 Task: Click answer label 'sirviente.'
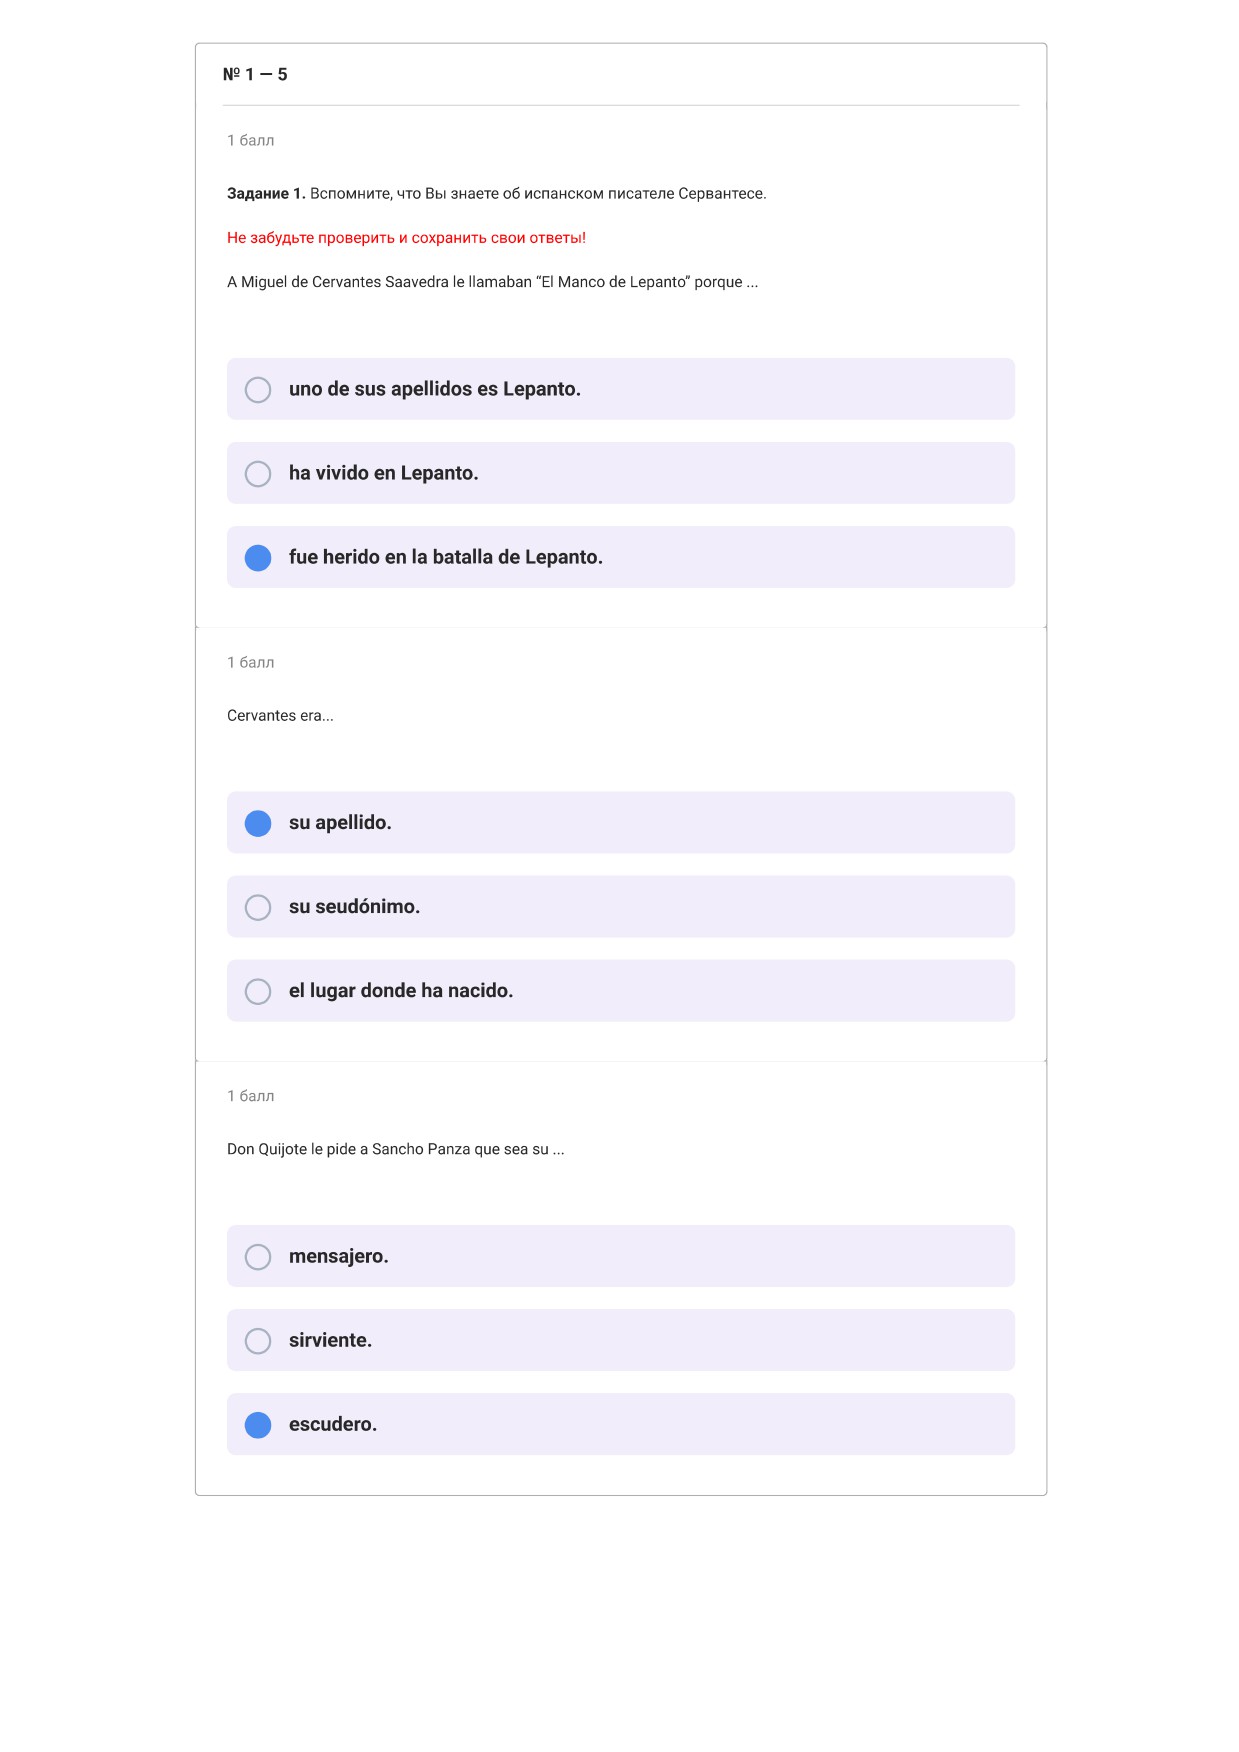[x=331, y=1340]
